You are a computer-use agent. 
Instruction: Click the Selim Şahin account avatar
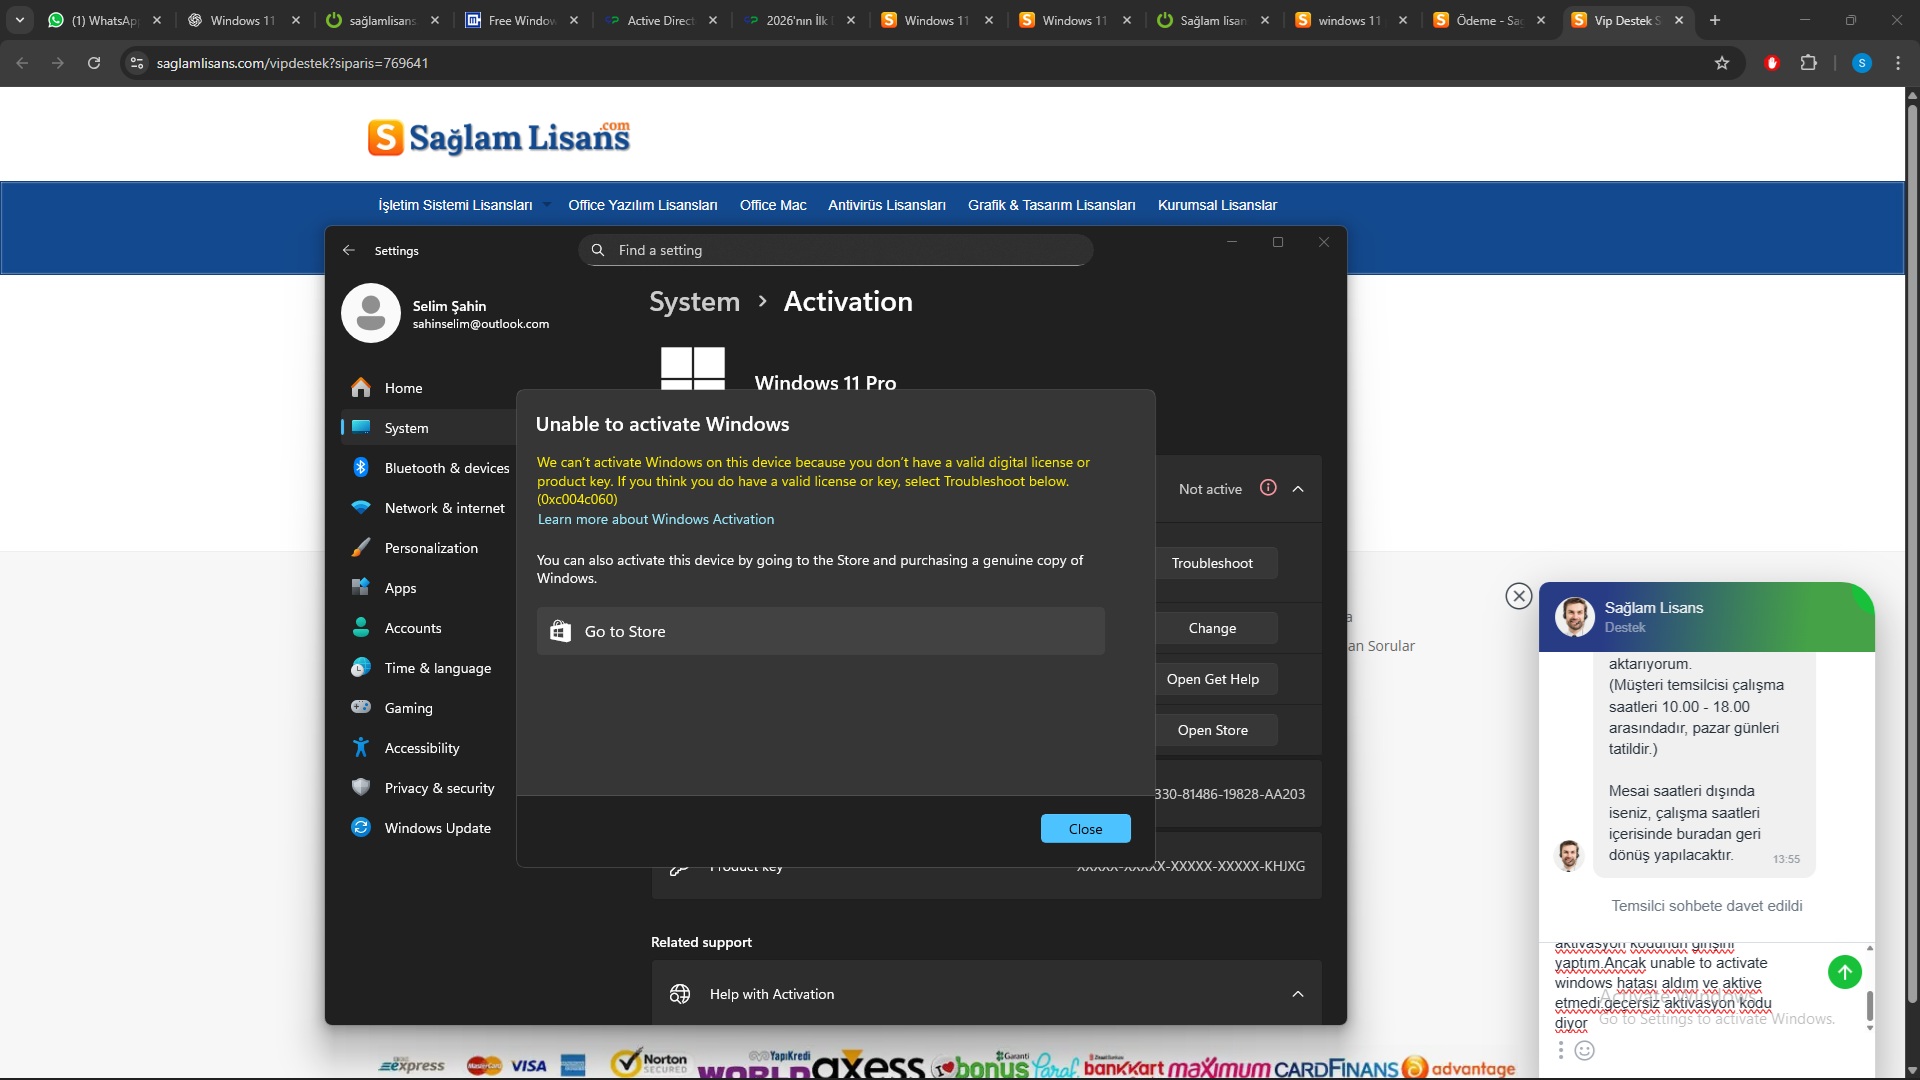371,313
